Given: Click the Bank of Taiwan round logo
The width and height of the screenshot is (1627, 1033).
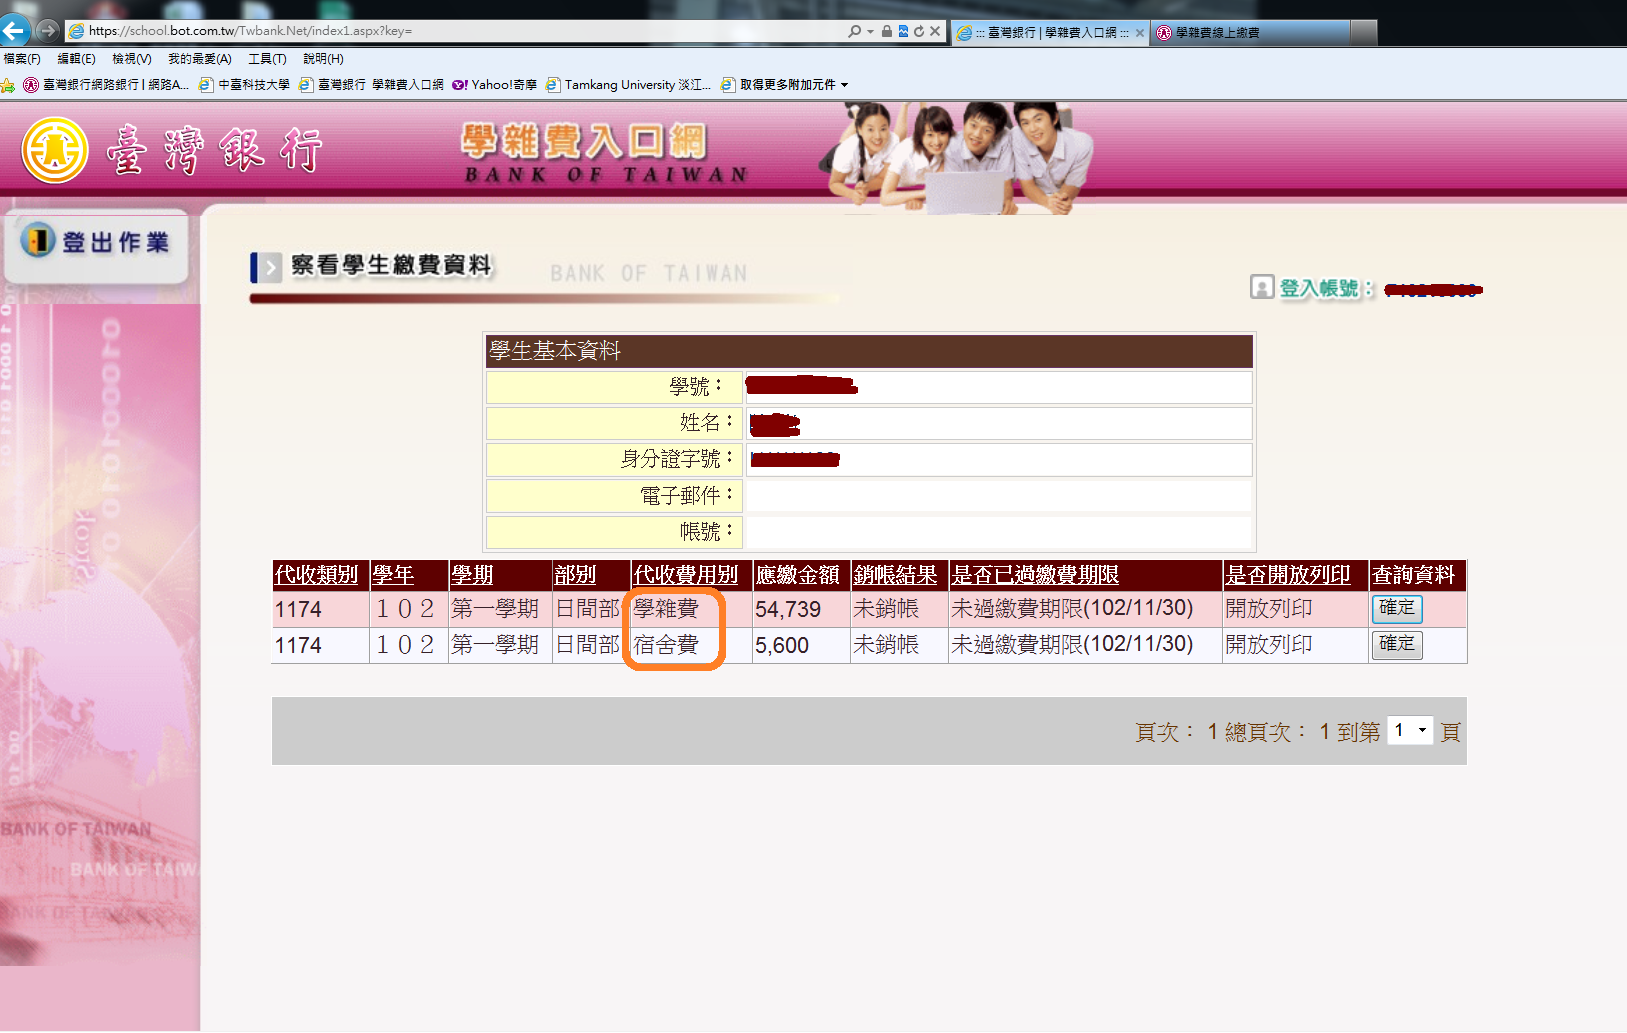Looking at the screenshot, I should [x=55, y=150].
